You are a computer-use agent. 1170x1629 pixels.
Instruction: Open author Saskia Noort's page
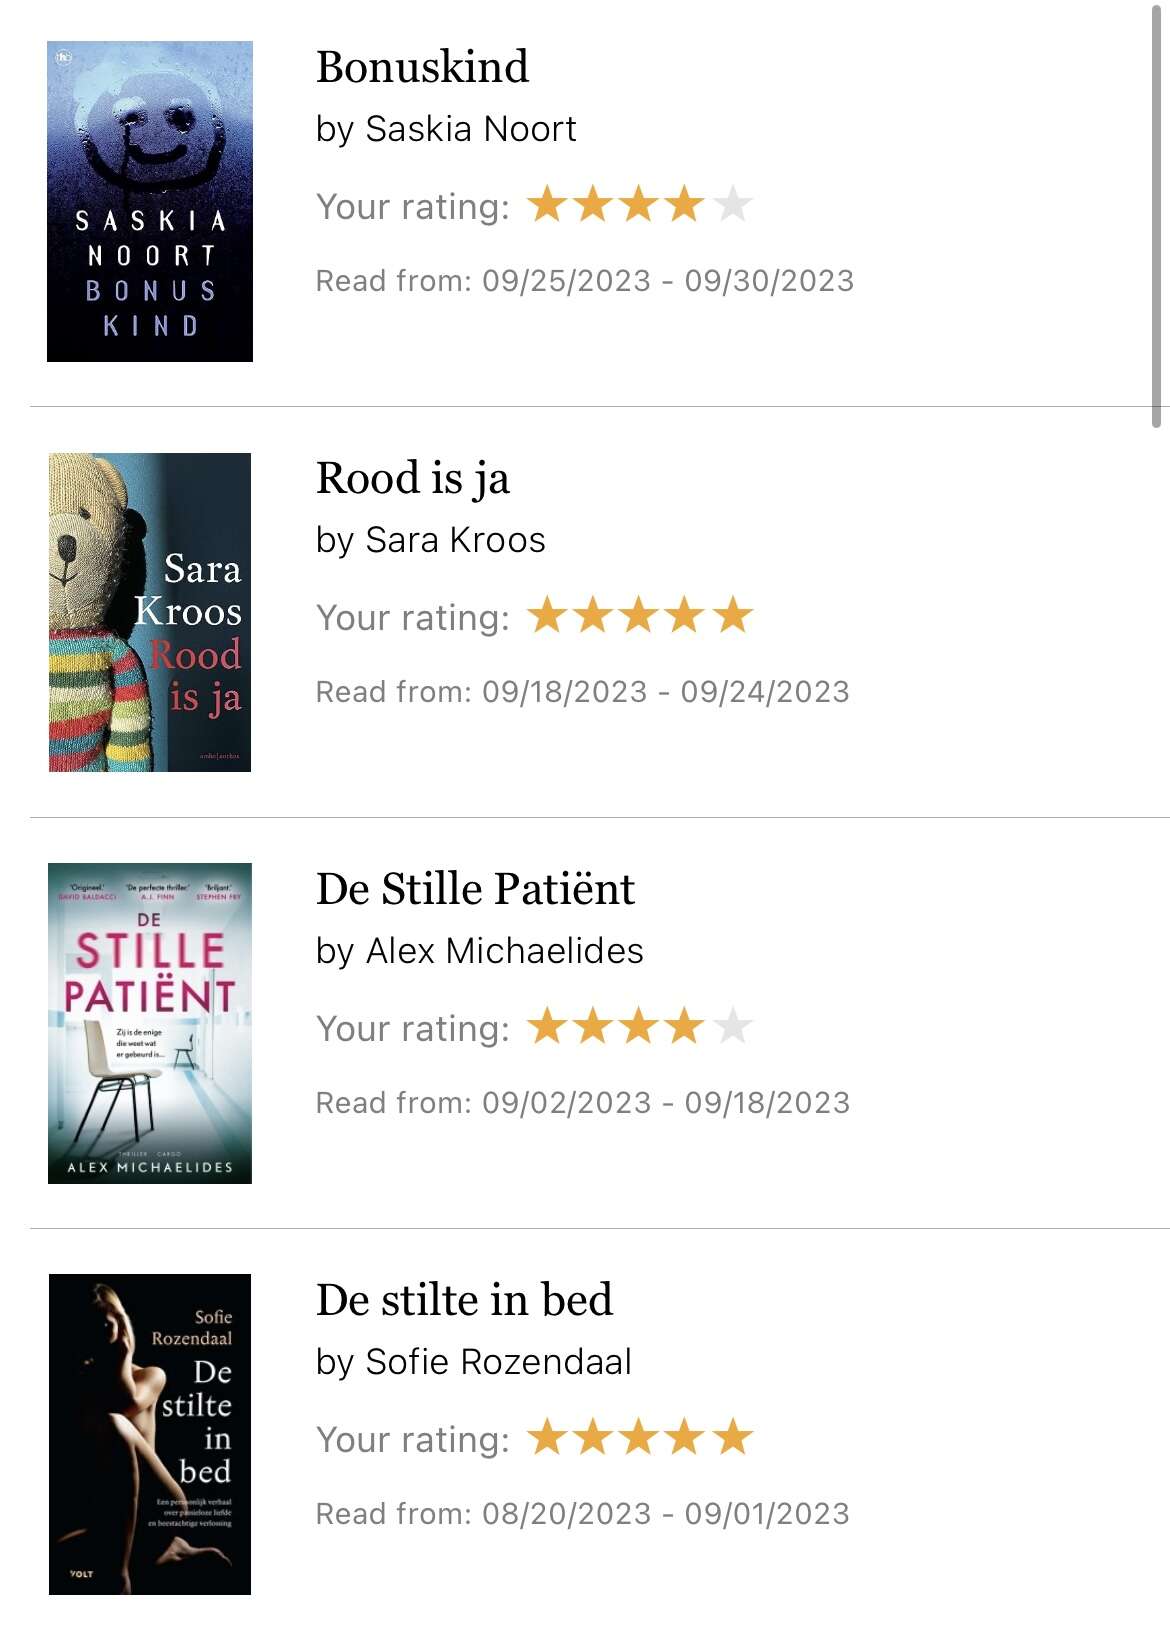click(471, 129)
